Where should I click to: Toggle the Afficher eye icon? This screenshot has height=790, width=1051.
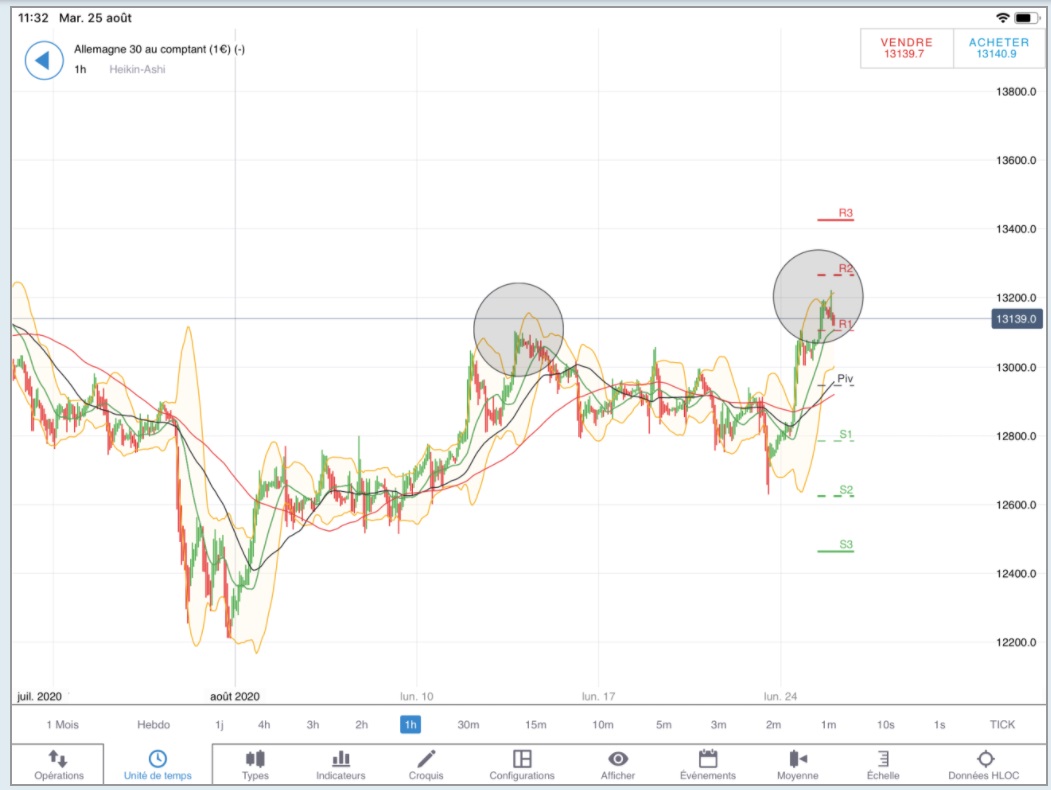pos(617,765)
